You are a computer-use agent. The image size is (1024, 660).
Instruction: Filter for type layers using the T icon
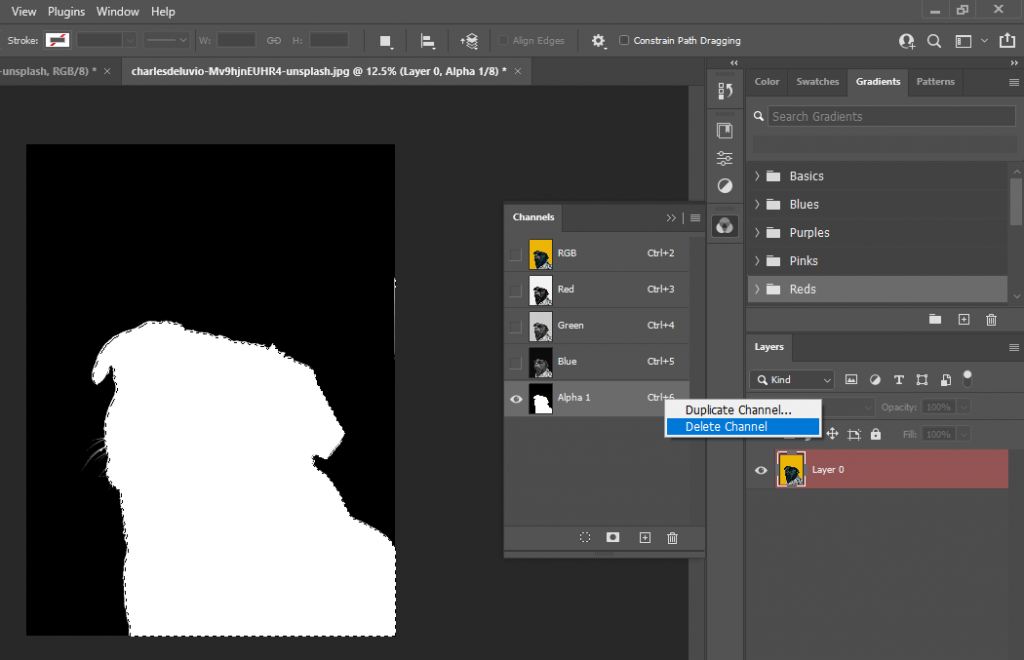pos(898,379)
